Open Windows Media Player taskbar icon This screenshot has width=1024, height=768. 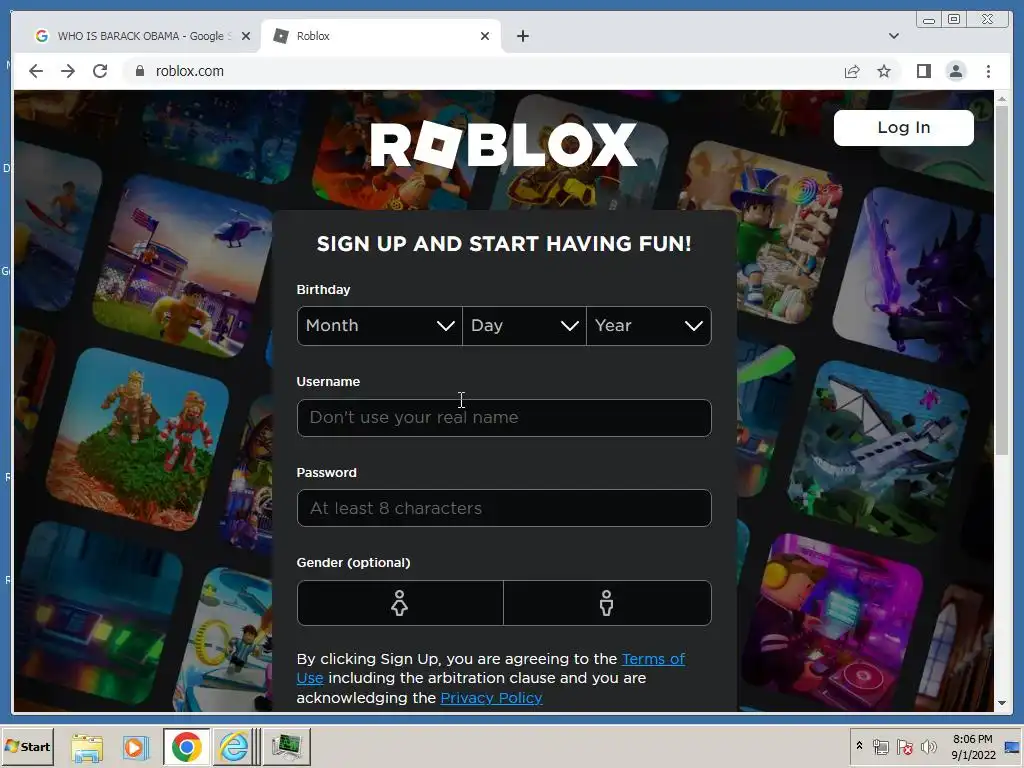(x=135, y=746)
